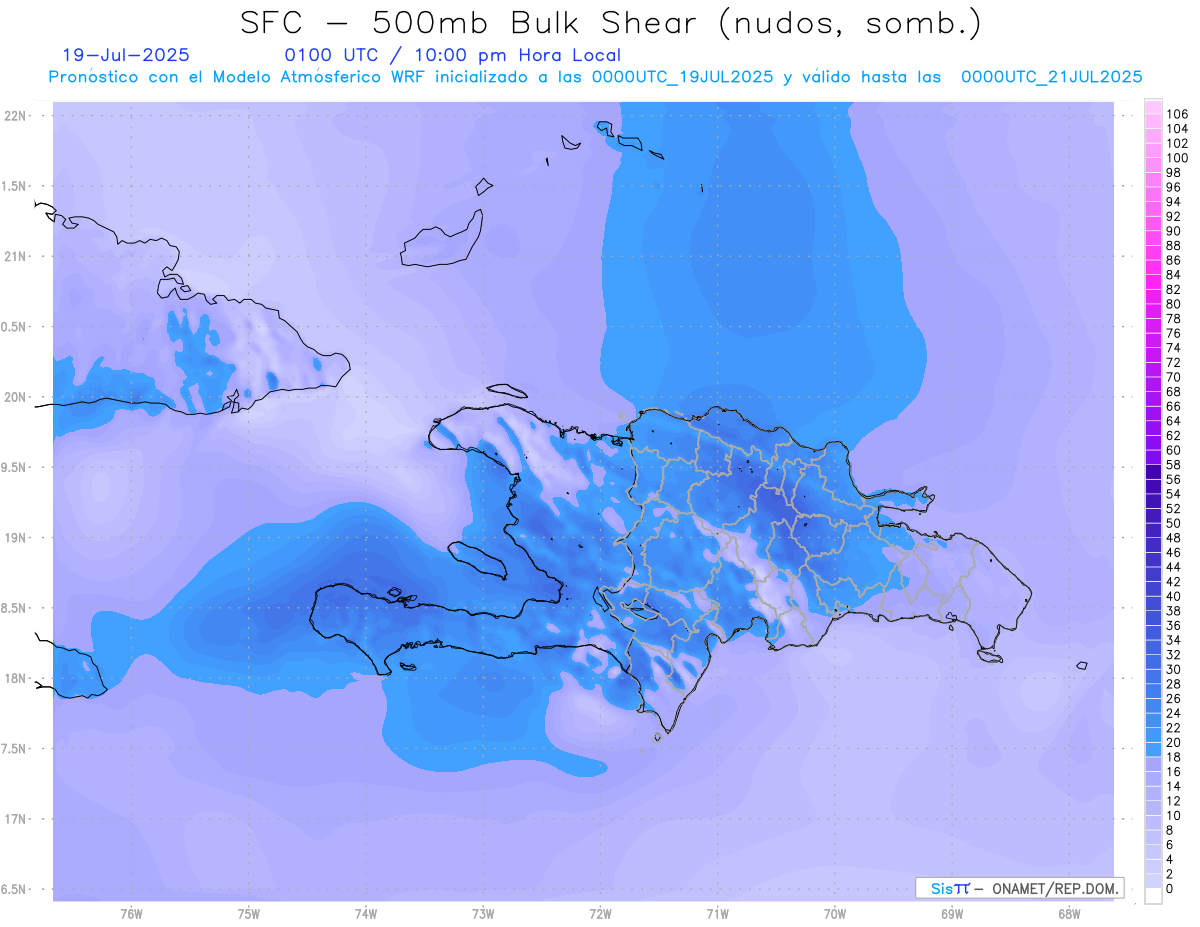Image resolution: width=1200 pixels, height=927 pixels.
Task: Click the colorbar value '18'
Action: click(x=1174, y=757)
